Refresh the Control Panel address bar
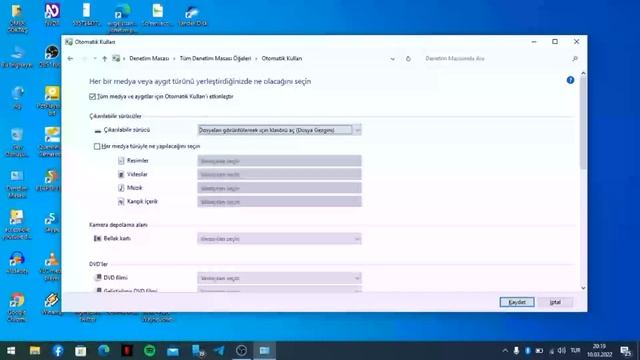Image resolution: width=640 pixels, height=360 pixels. [x=408, y=59]
